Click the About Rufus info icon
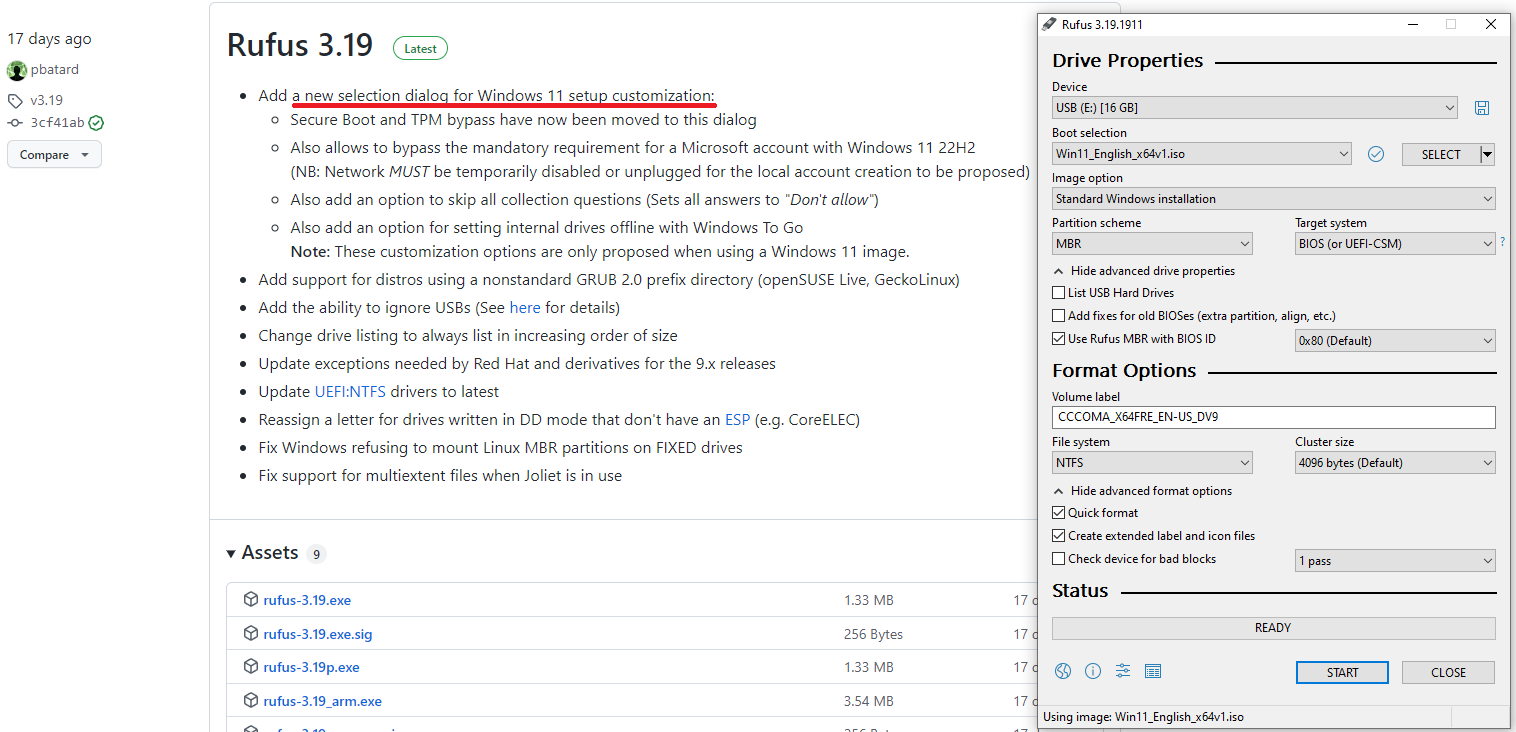 pyautogui.click(x=1092, y=671)
